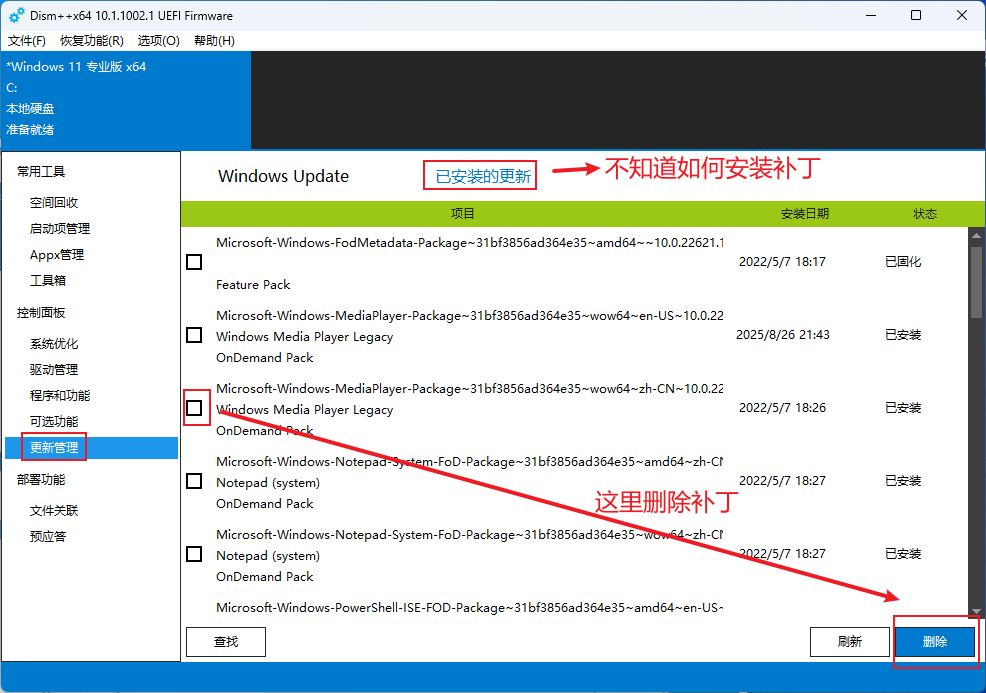Enable the Notepad amd64 package checkbox
Image resolution: width=986 pixels, height=693 pixels.
click(x=194, y=481)
